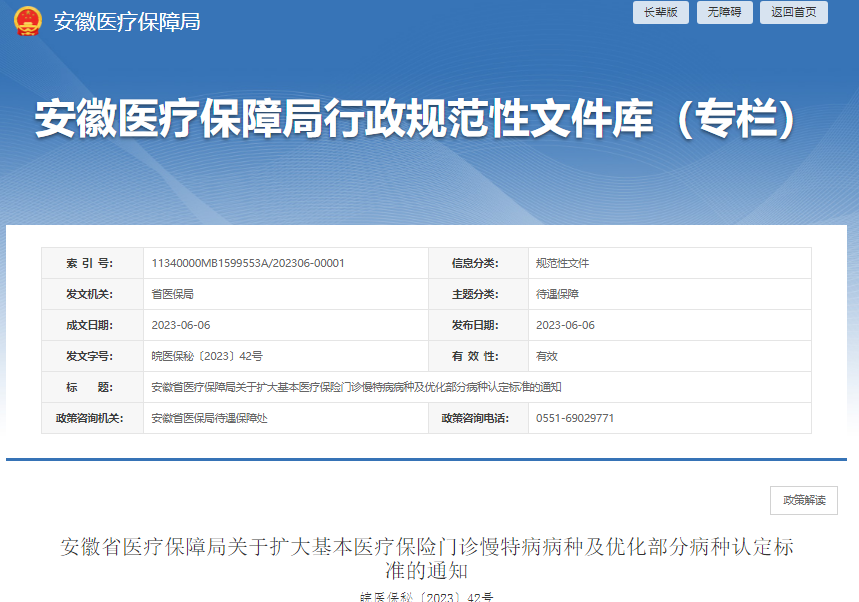Click the 索引号 label cell

pos(90,263)
